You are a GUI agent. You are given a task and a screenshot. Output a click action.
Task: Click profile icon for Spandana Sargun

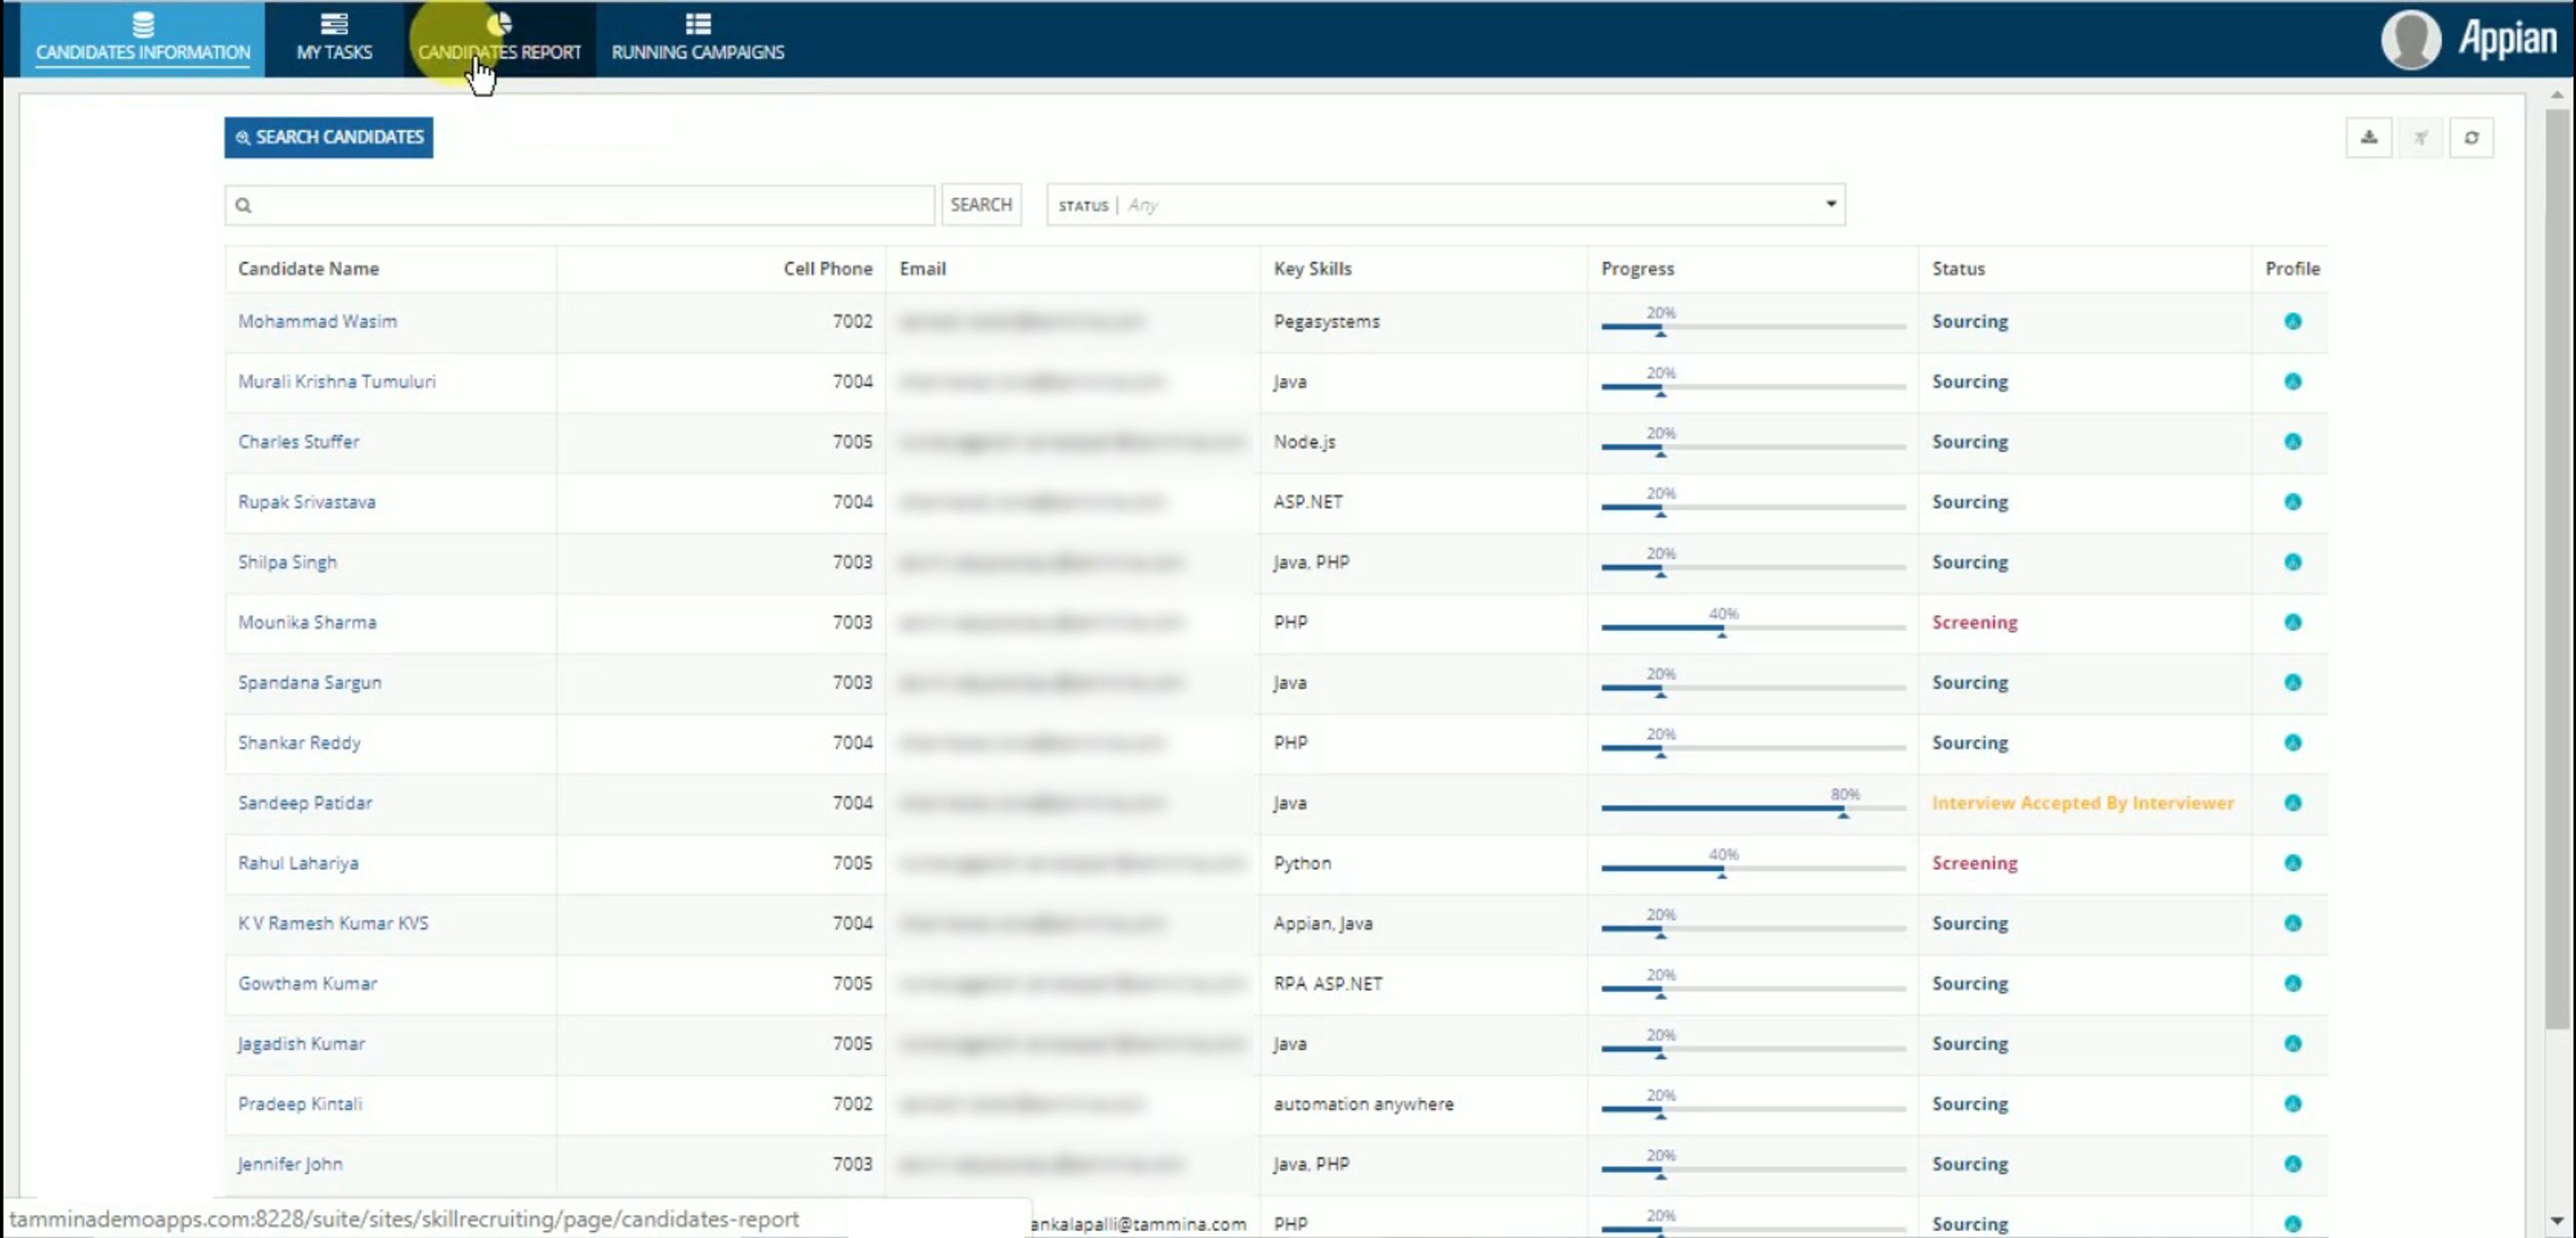coord(2293,682)
